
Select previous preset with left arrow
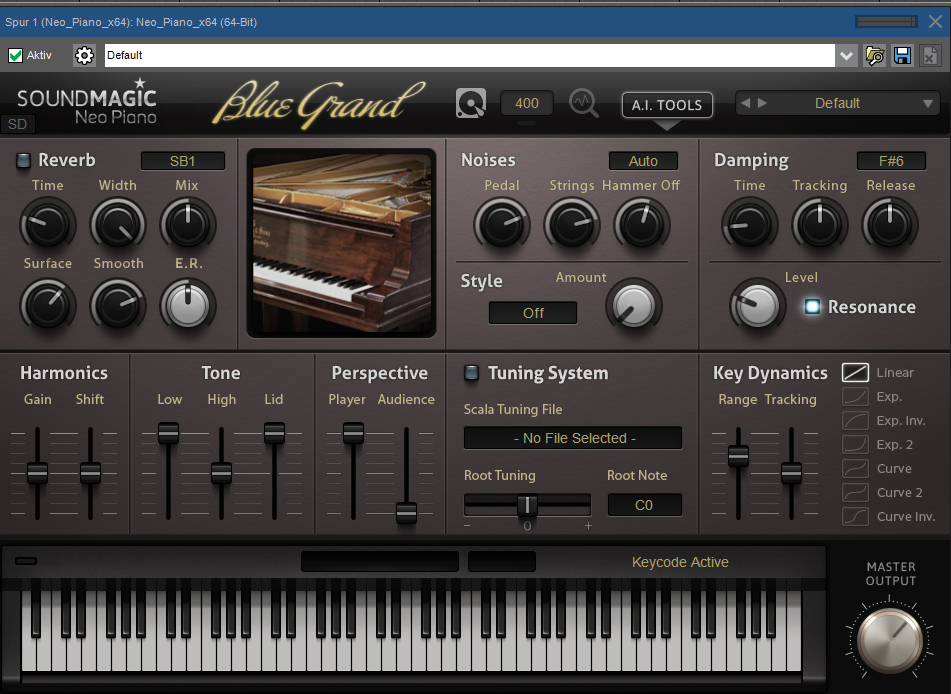(x=746, y=103)
